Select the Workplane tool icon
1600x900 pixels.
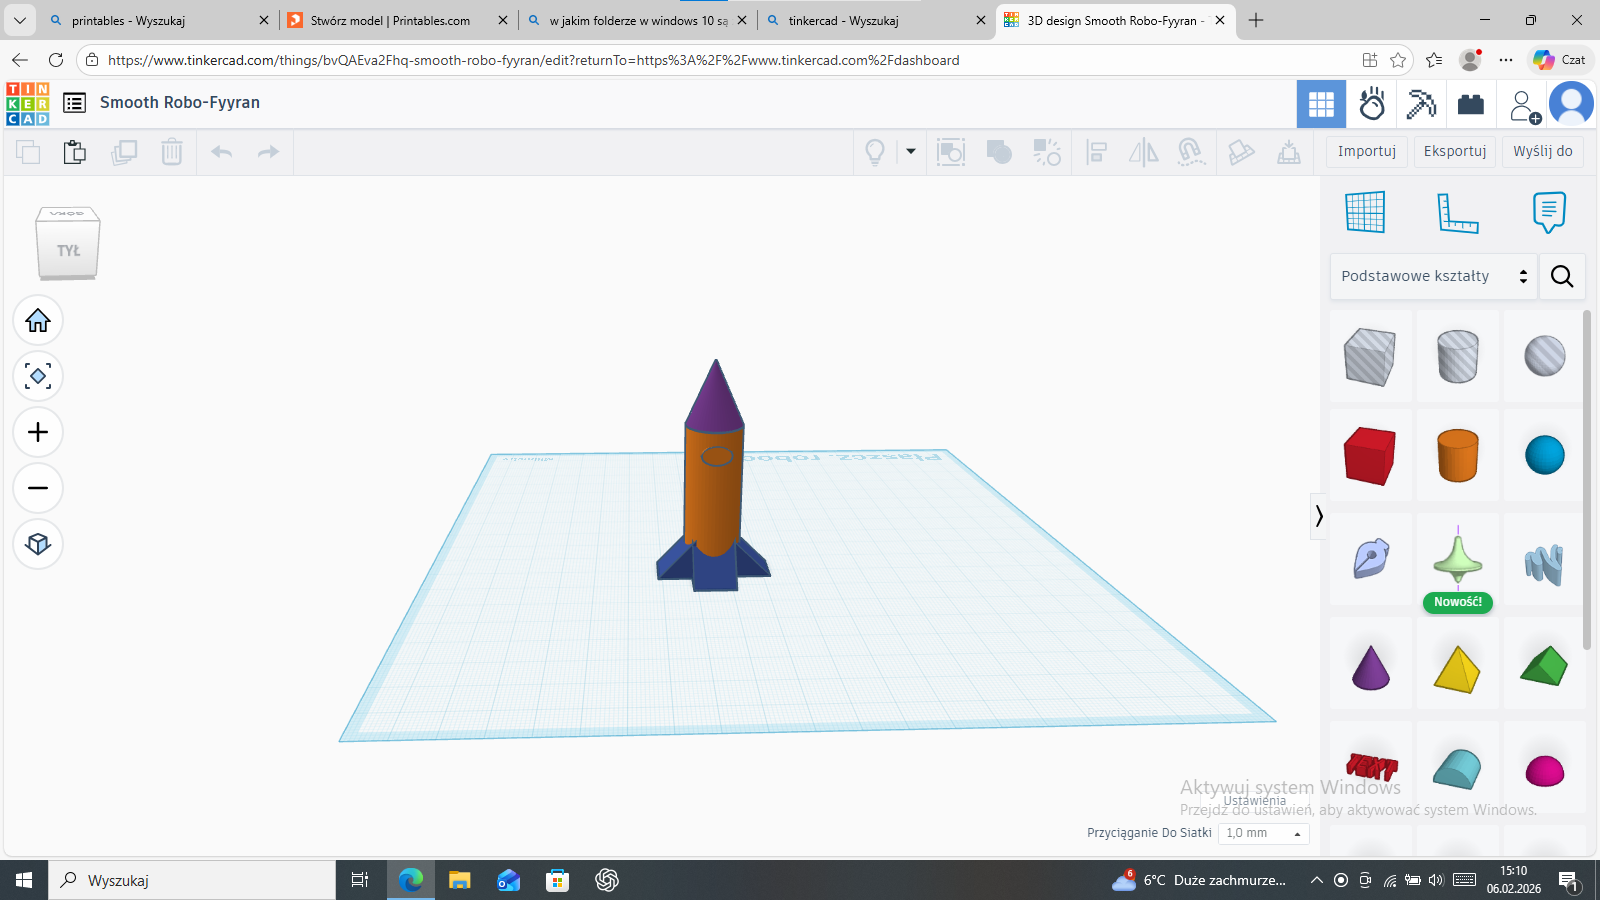click(x=1365, y=212)
